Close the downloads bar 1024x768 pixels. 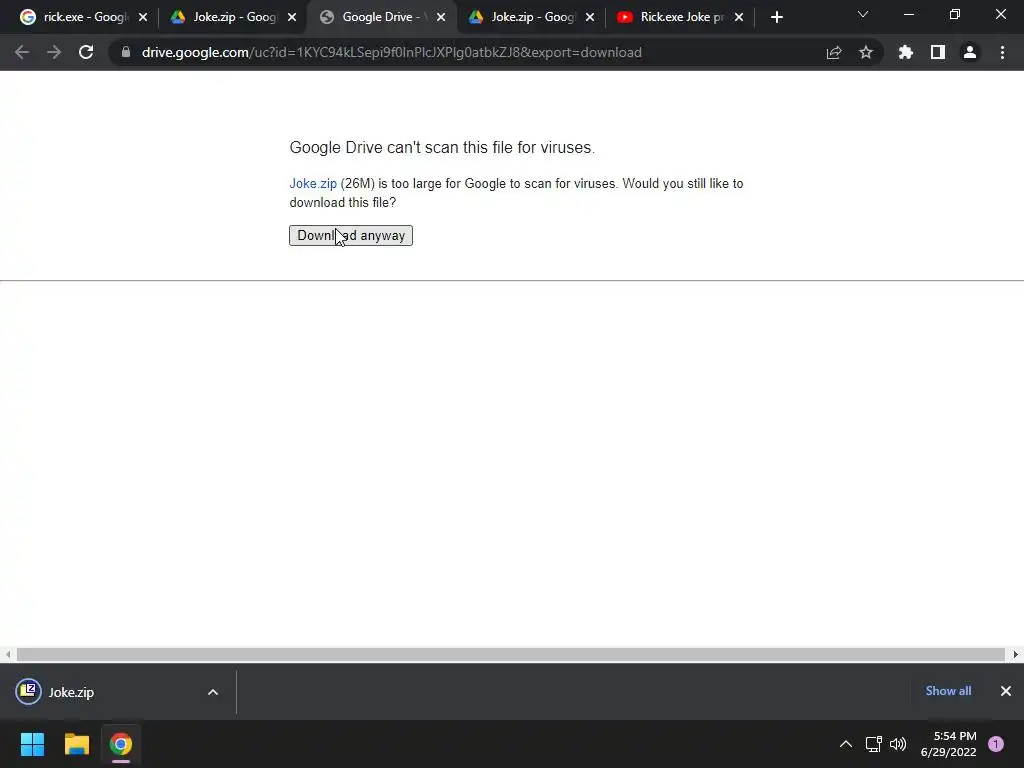[1006, 691]
